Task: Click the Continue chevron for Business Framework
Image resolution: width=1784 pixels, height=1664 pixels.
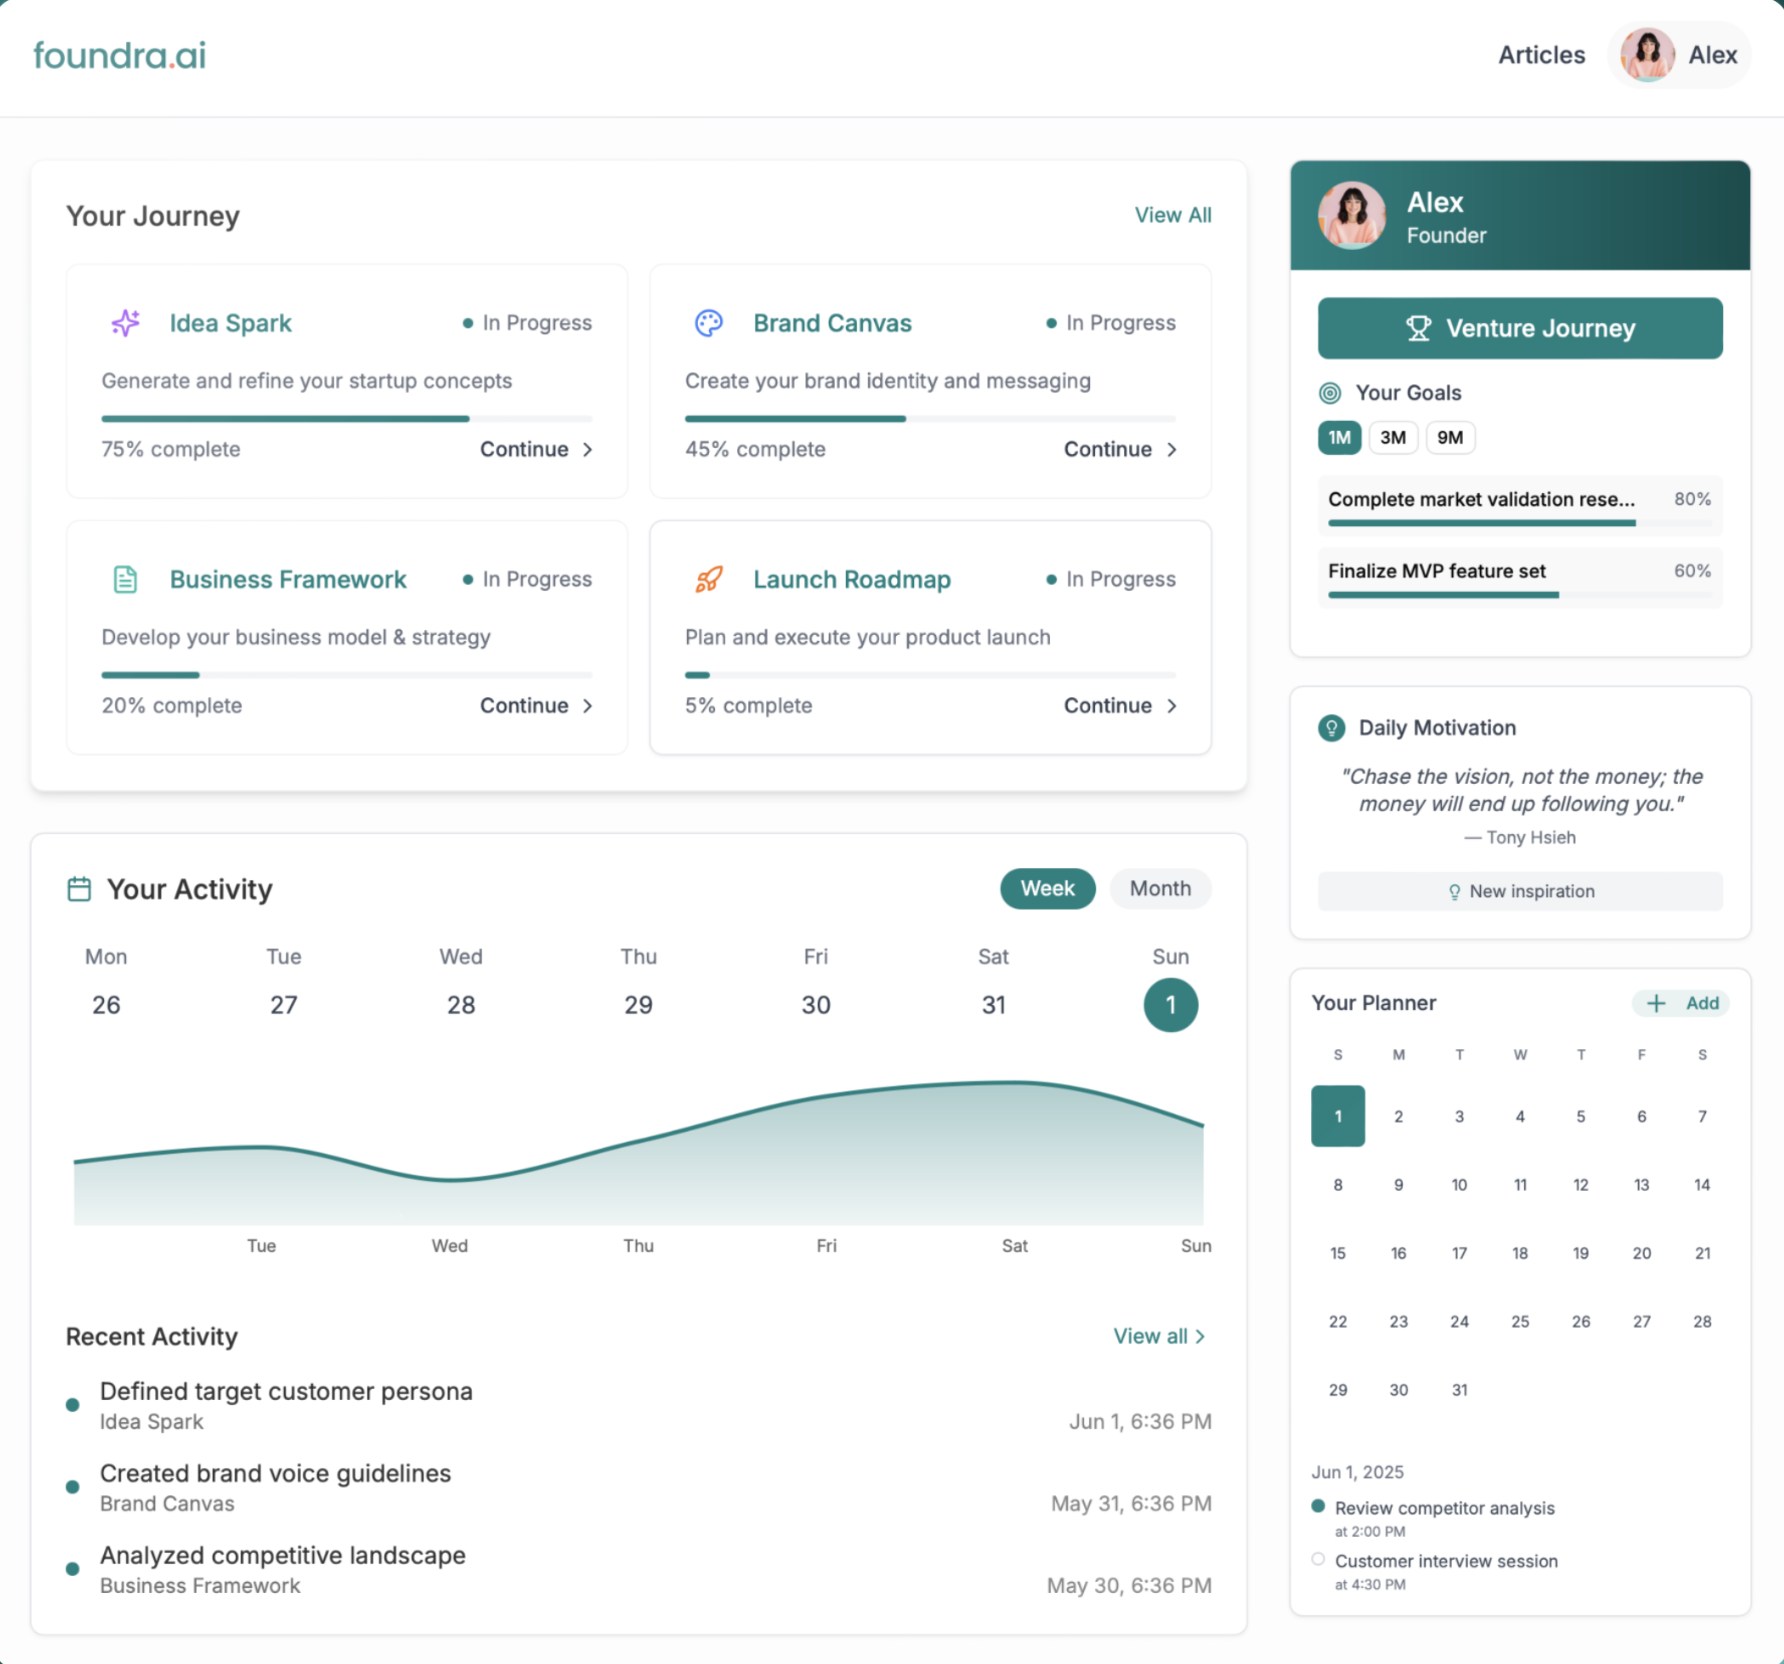Action: (x=588, y=706)
